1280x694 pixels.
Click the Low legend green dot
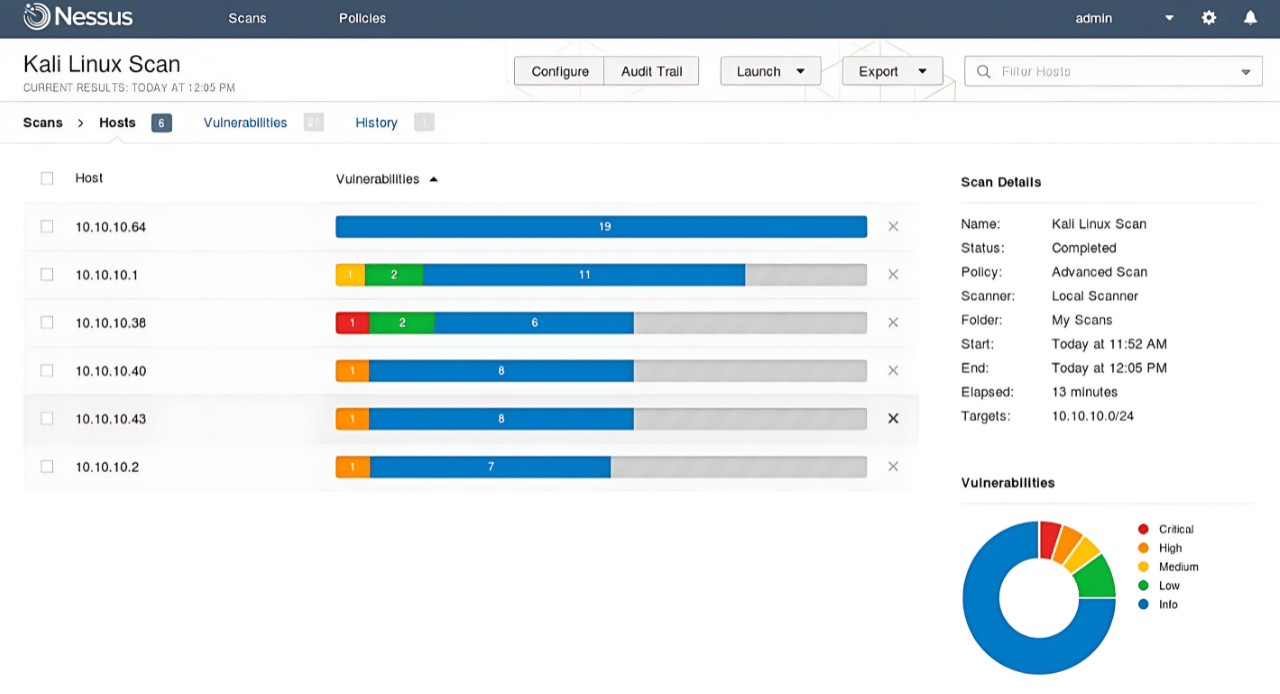[x=1143, y=586]
